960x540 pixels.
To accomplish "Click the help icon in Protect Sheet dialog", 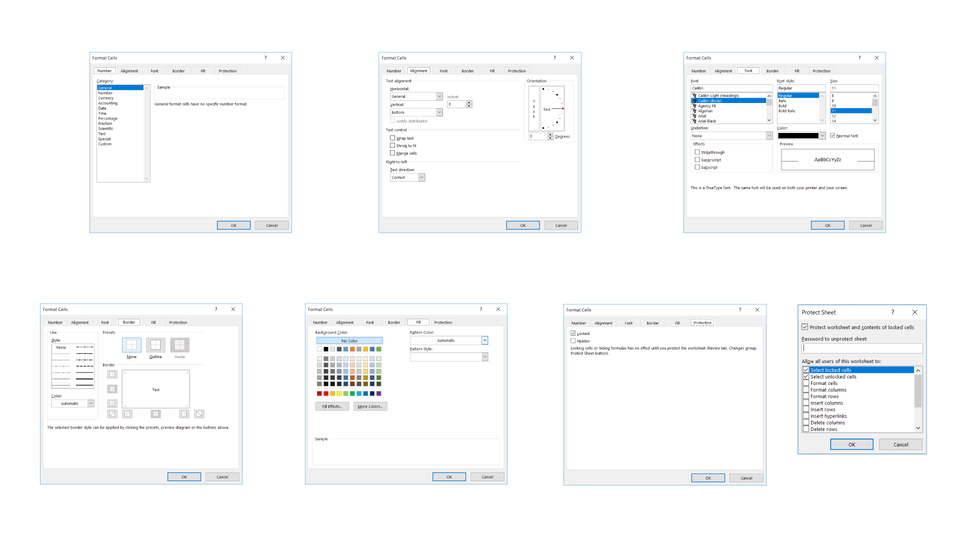I will tap(893, 312).
